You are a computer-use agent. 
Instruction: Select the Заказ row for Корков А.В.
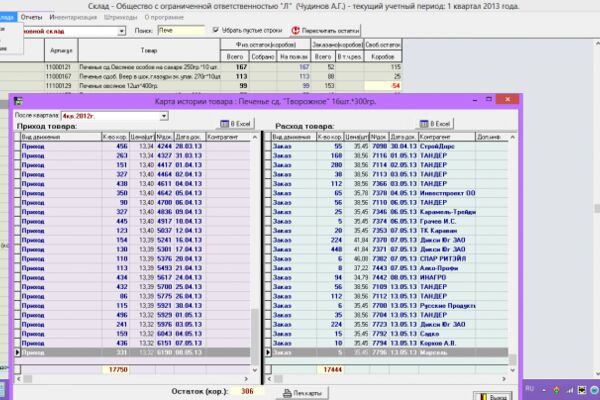(386, 343)
